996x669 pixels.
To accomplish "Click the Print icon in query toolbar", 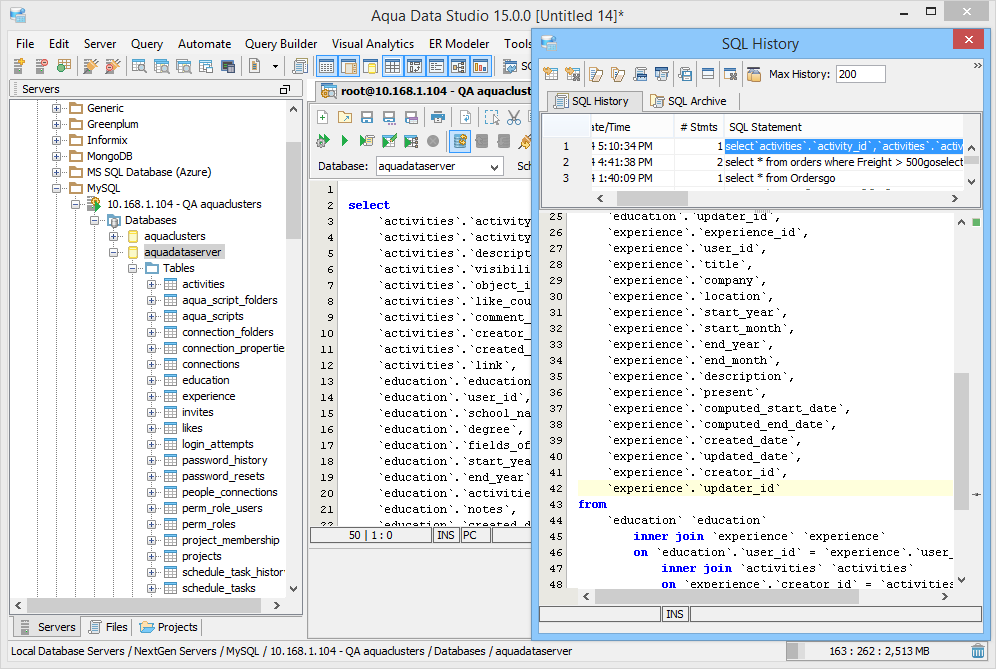I will (438, 117).
